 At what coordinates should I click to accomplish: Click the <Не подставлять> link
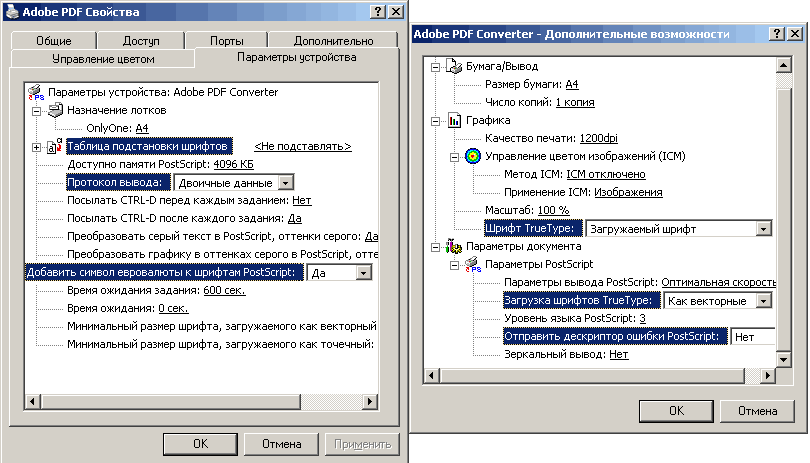[303, 146]
